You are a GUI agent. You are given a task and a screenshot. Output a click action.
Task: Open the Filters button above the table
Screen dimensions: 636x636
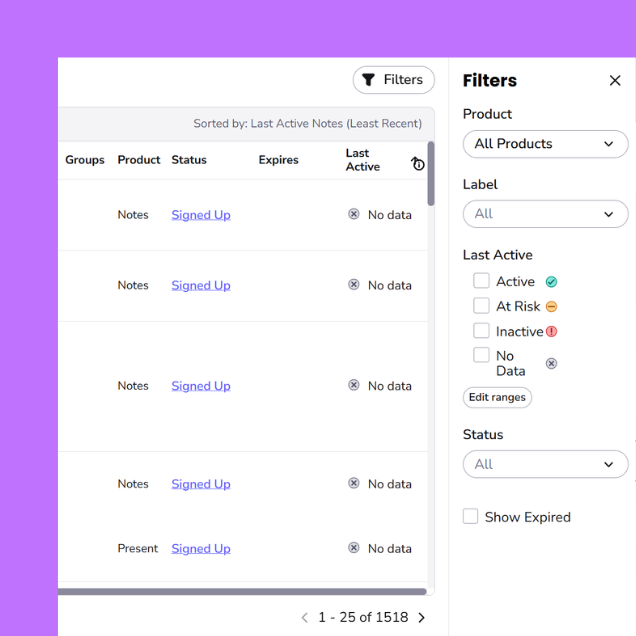393,80
